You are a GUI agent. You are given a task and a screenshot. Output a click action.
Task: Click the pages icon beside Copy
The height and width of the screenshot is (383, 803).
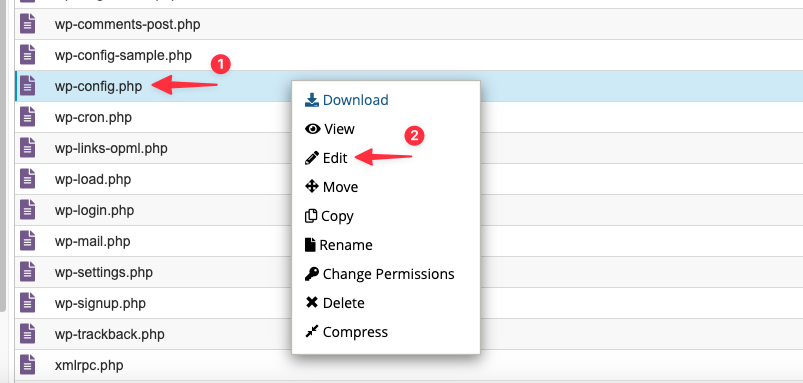311,216
